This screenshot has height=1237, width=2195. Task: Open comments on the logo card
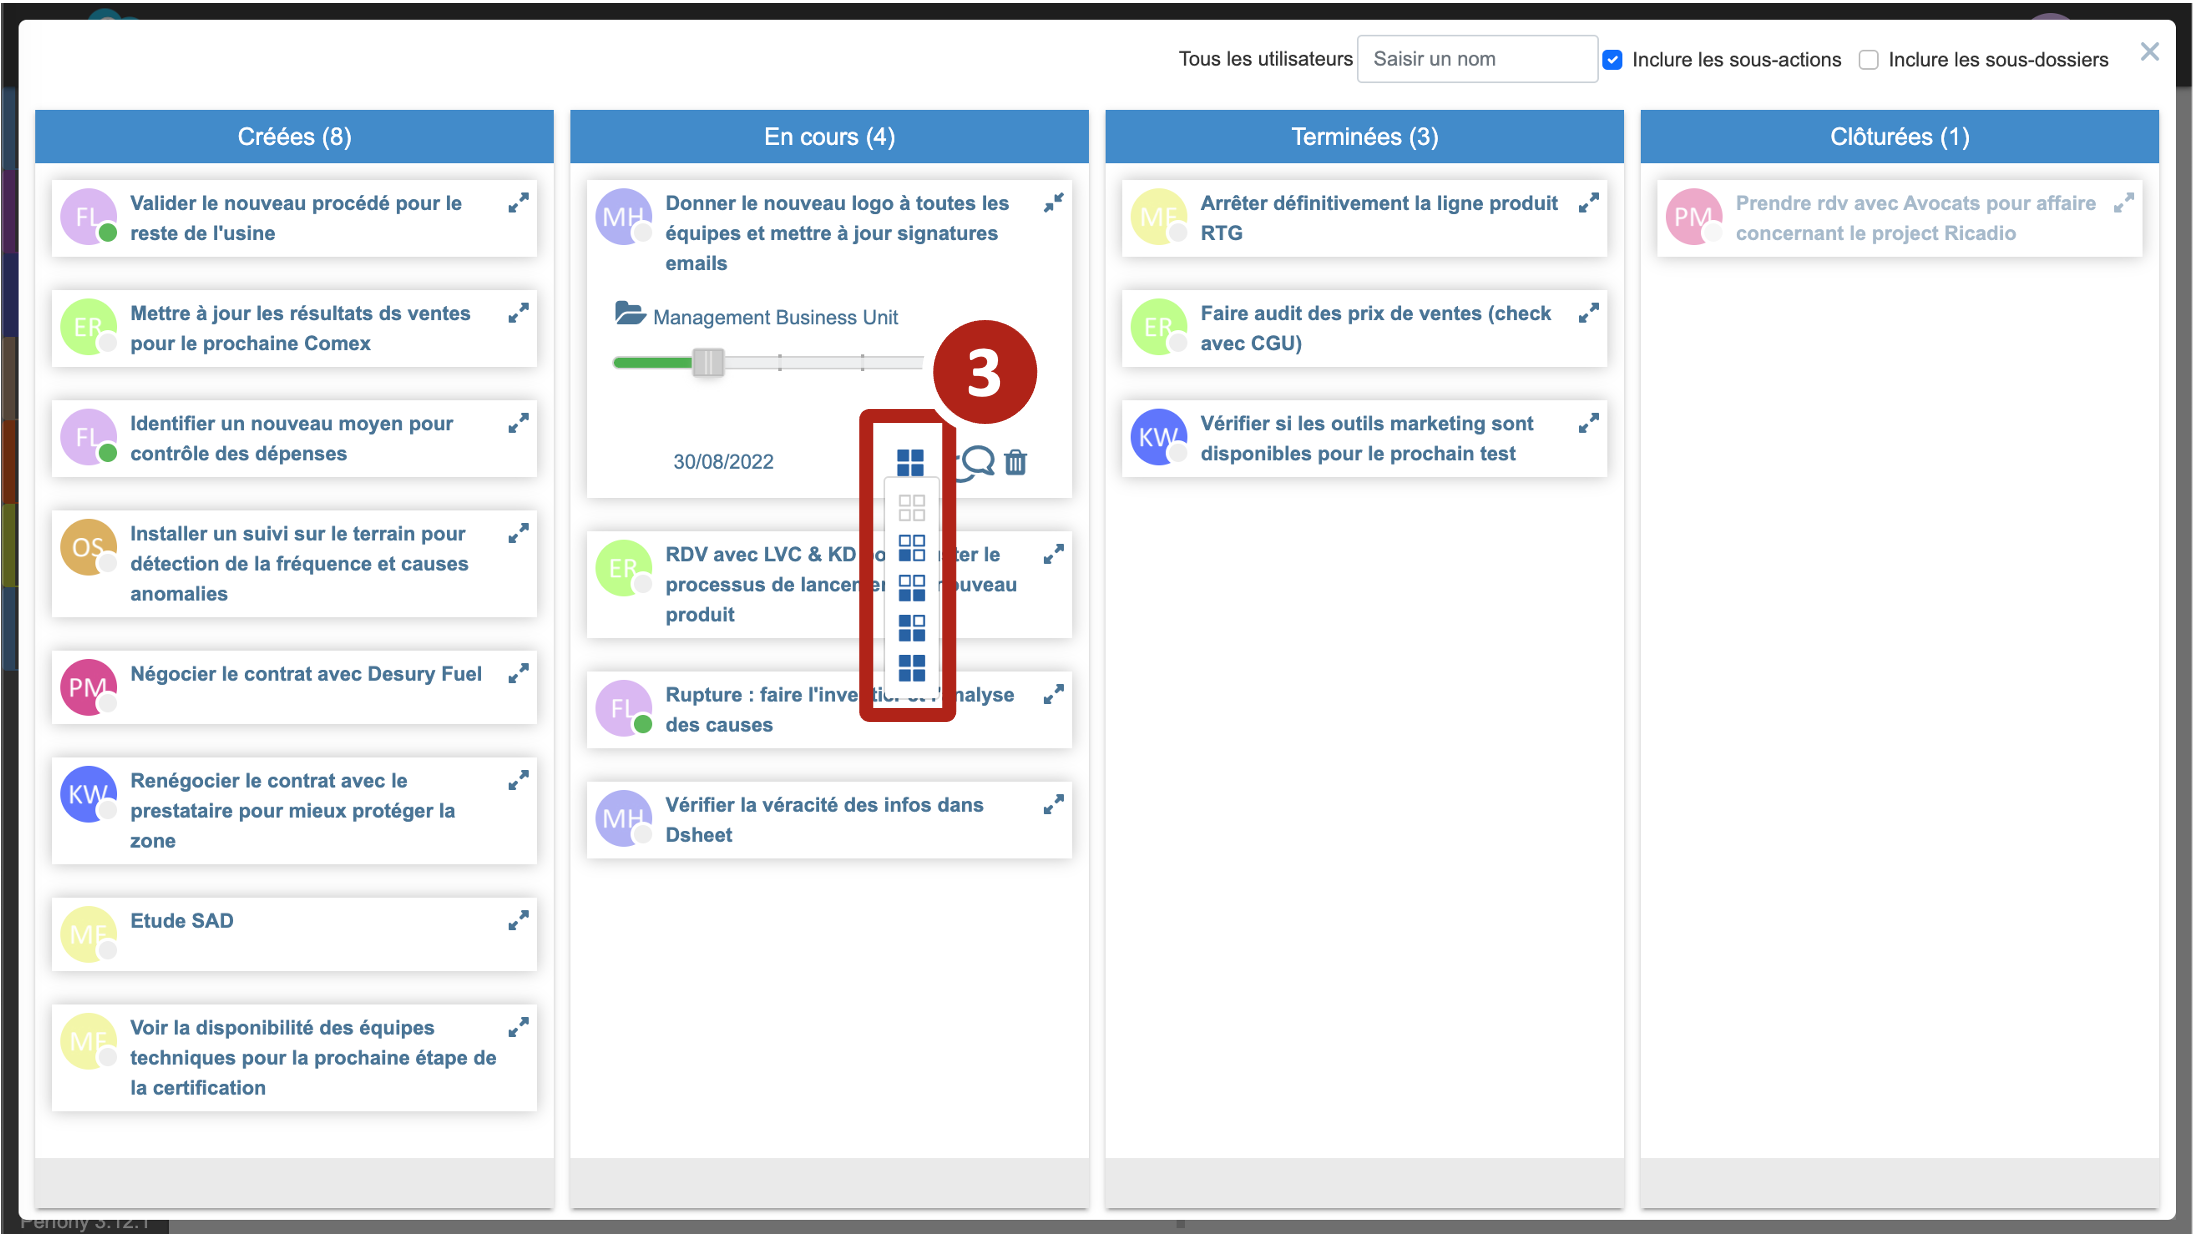pyautogui.click(x=977, y=461)
